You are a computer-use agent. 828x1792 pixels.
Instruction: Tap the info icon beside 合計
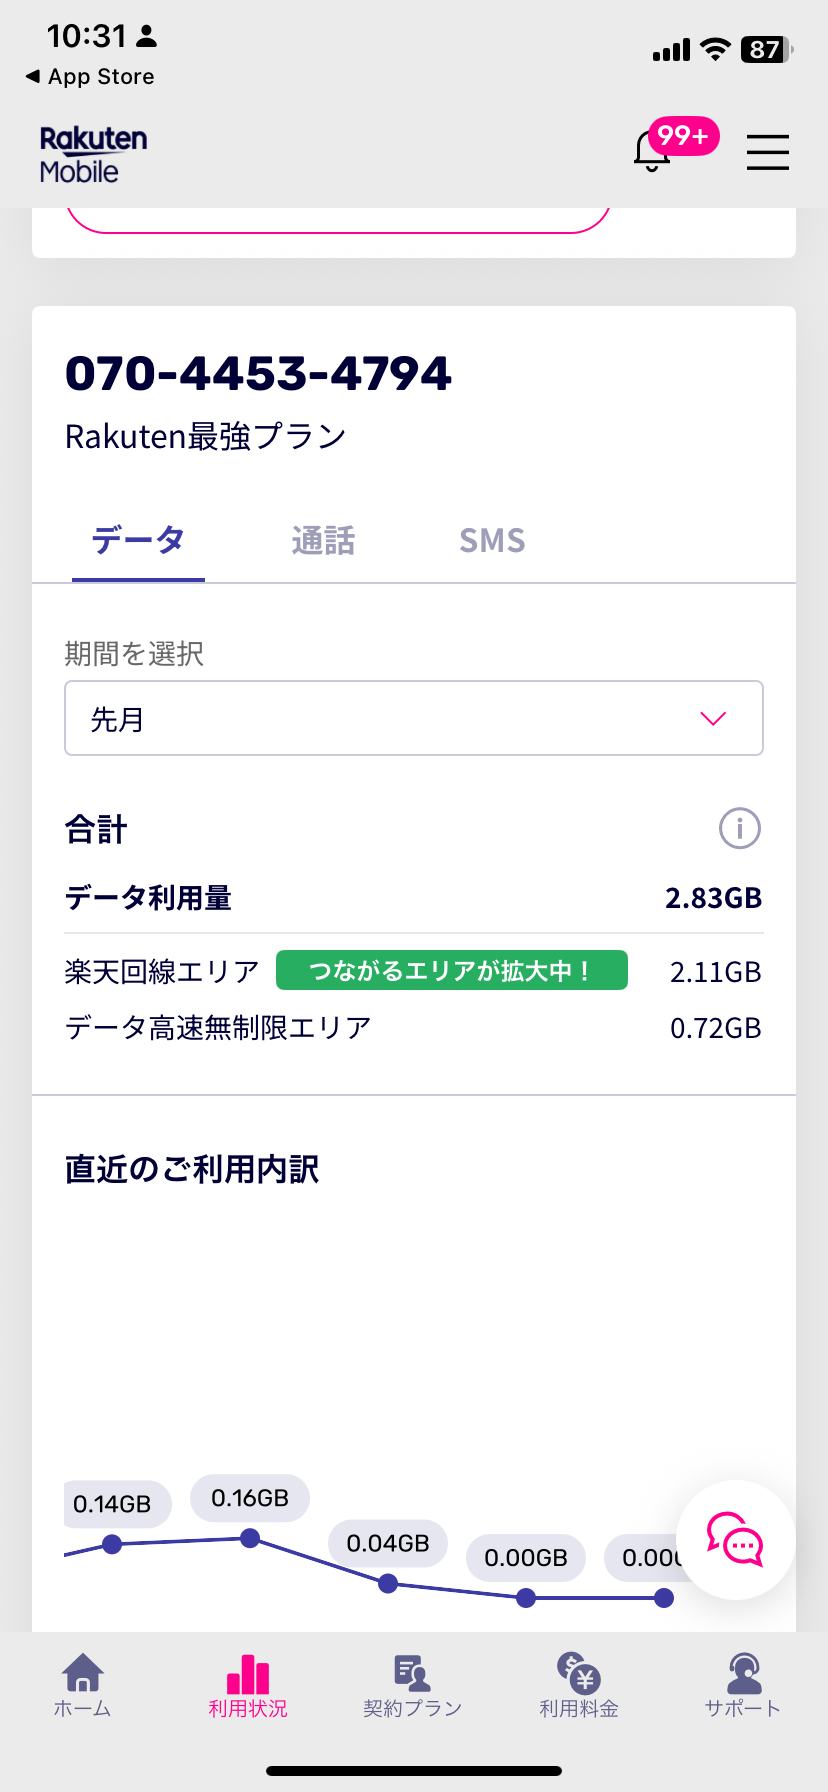(x=740, y=828)
